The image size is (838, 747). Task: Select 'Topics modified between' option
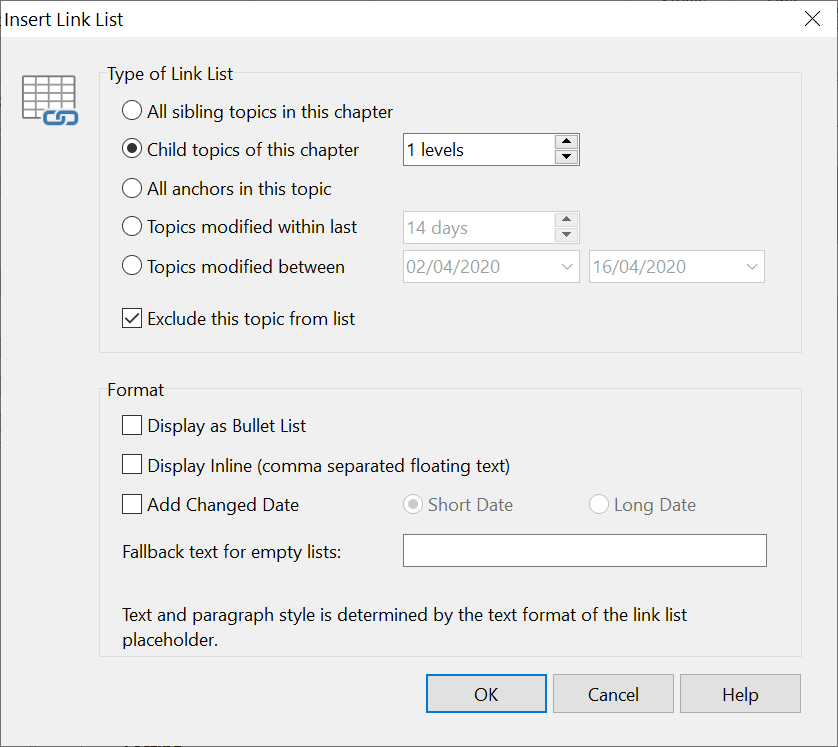click(131, 266)
